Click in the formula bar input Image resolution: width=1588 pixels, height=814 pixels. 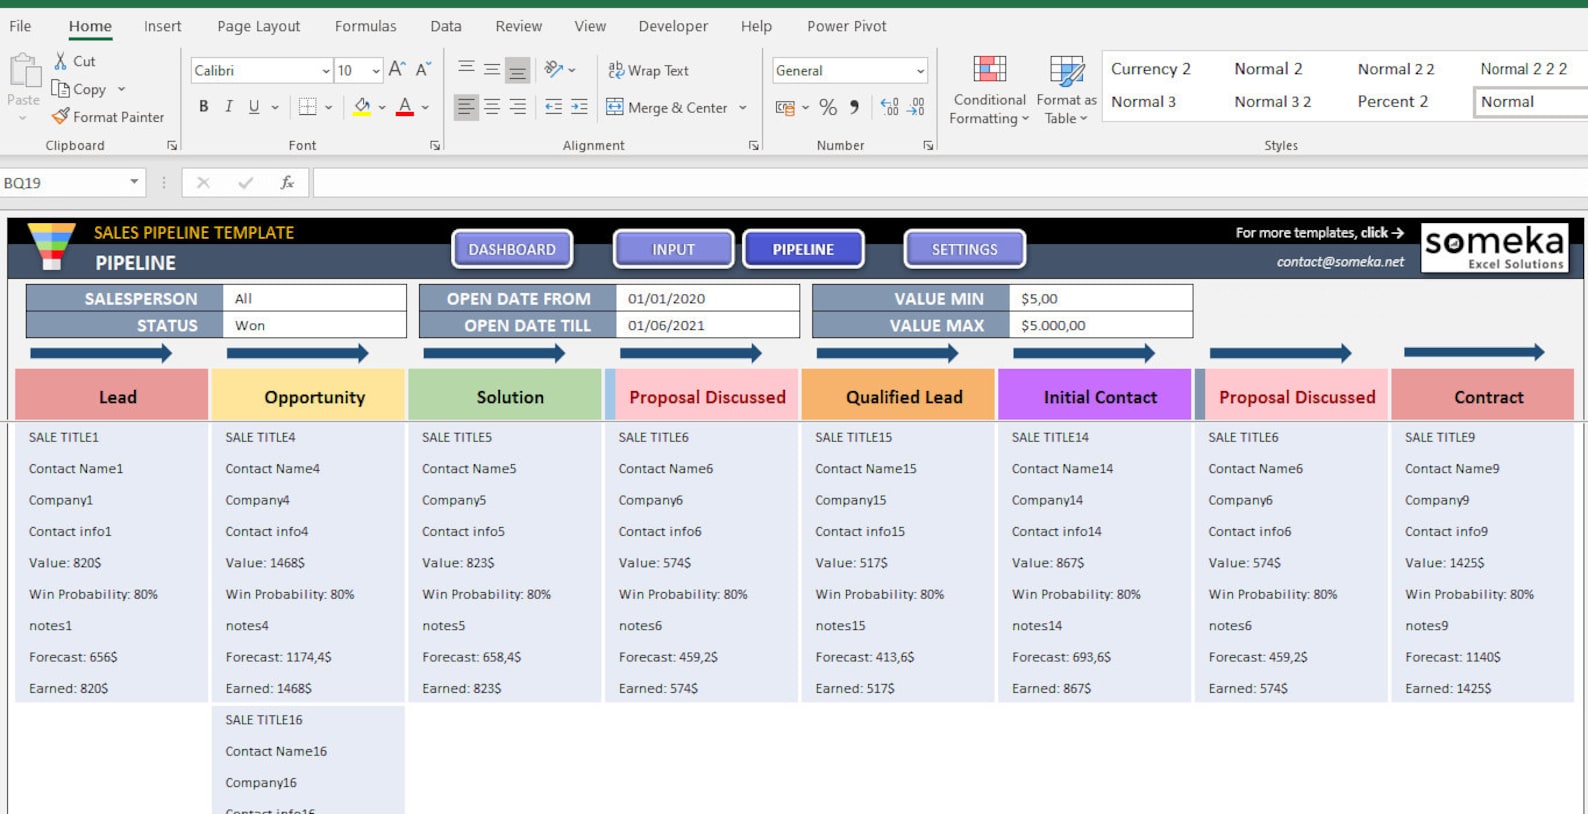coord(950,182)
